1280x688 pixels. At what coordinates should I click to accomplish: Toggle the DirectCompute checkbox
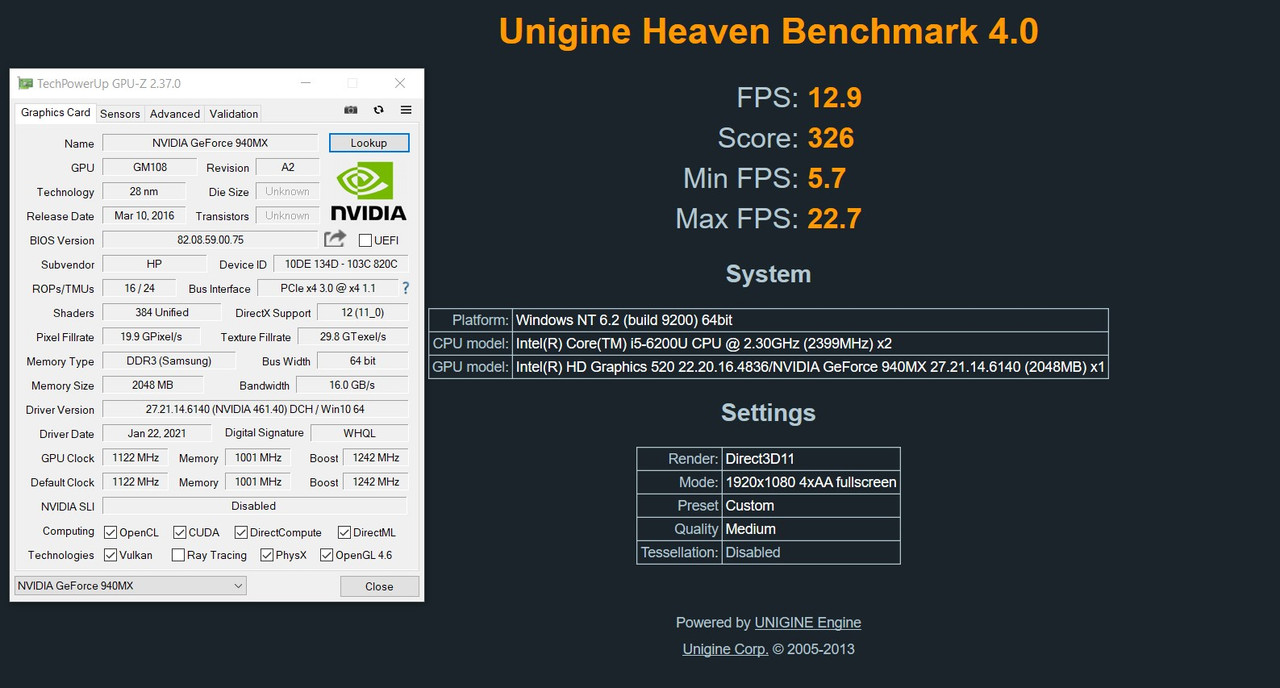pyautogui.click(x=241, y=532)
